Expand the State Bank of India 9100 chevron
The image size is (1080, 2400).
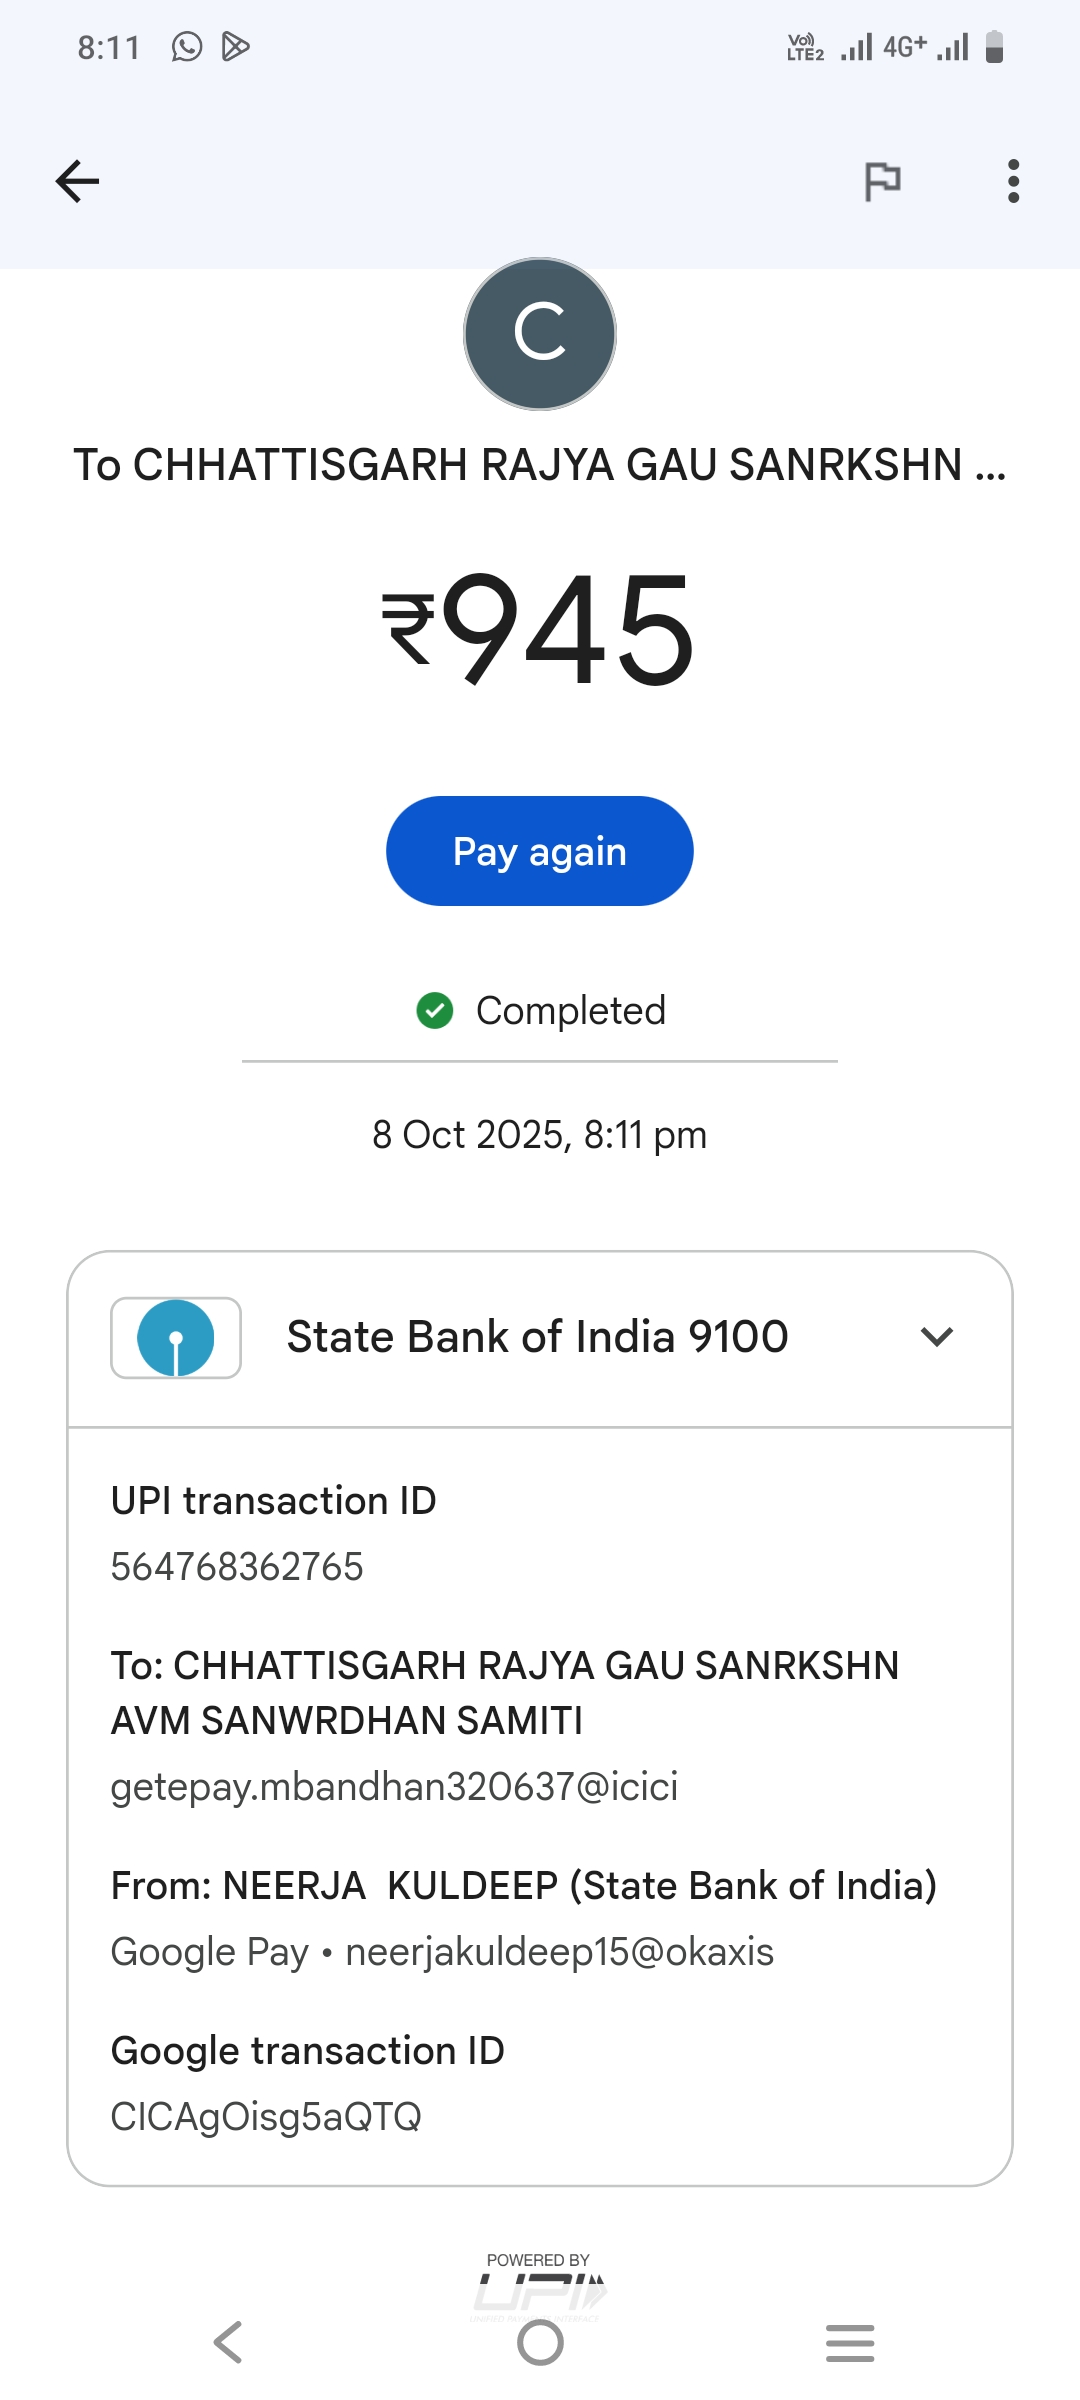(x=937, y=1337)
